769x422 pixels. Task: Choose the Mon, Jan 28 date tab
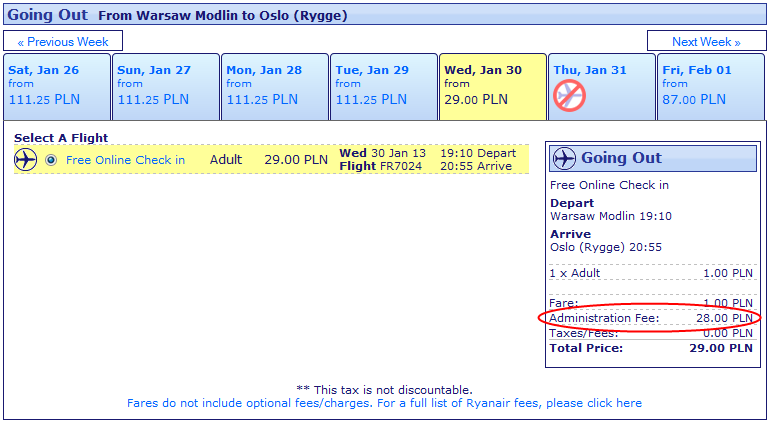[x=275, y=85]
